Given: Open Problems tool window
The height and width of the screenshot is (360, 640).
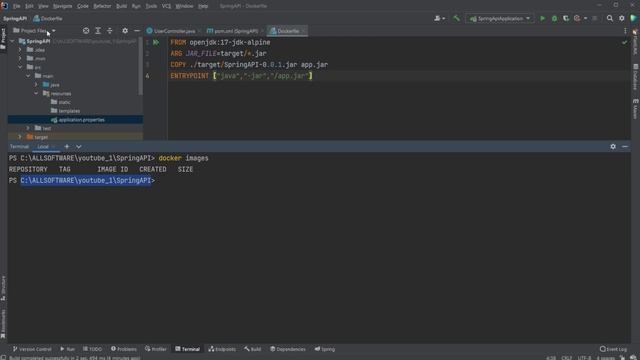Looking at the screenshot, I should coord(124,349).
